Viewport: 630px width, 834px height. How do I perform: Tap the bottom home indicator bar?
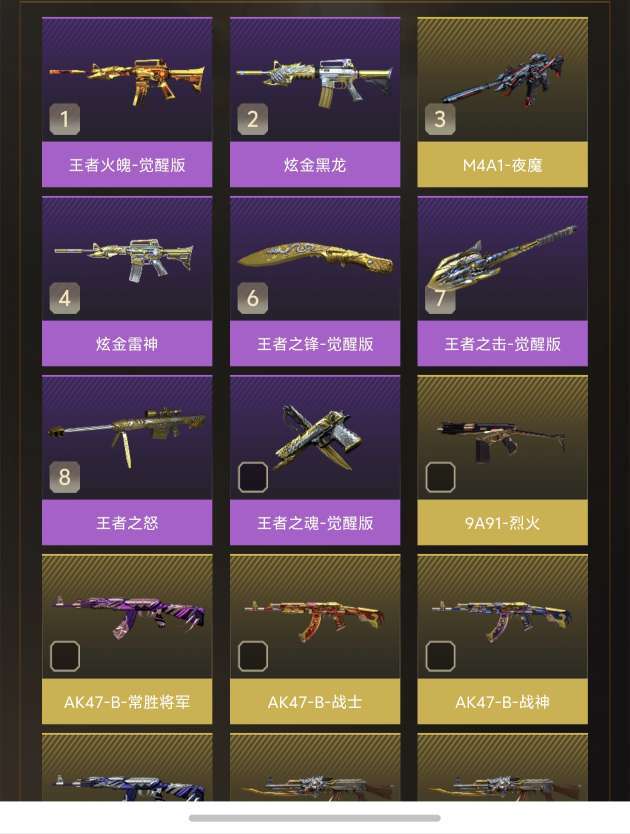click(314, 818)
